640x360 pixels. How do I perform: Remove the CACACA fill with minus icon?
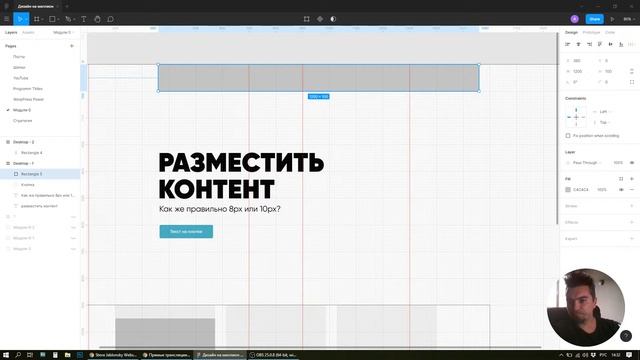click(x=632, y=190)
